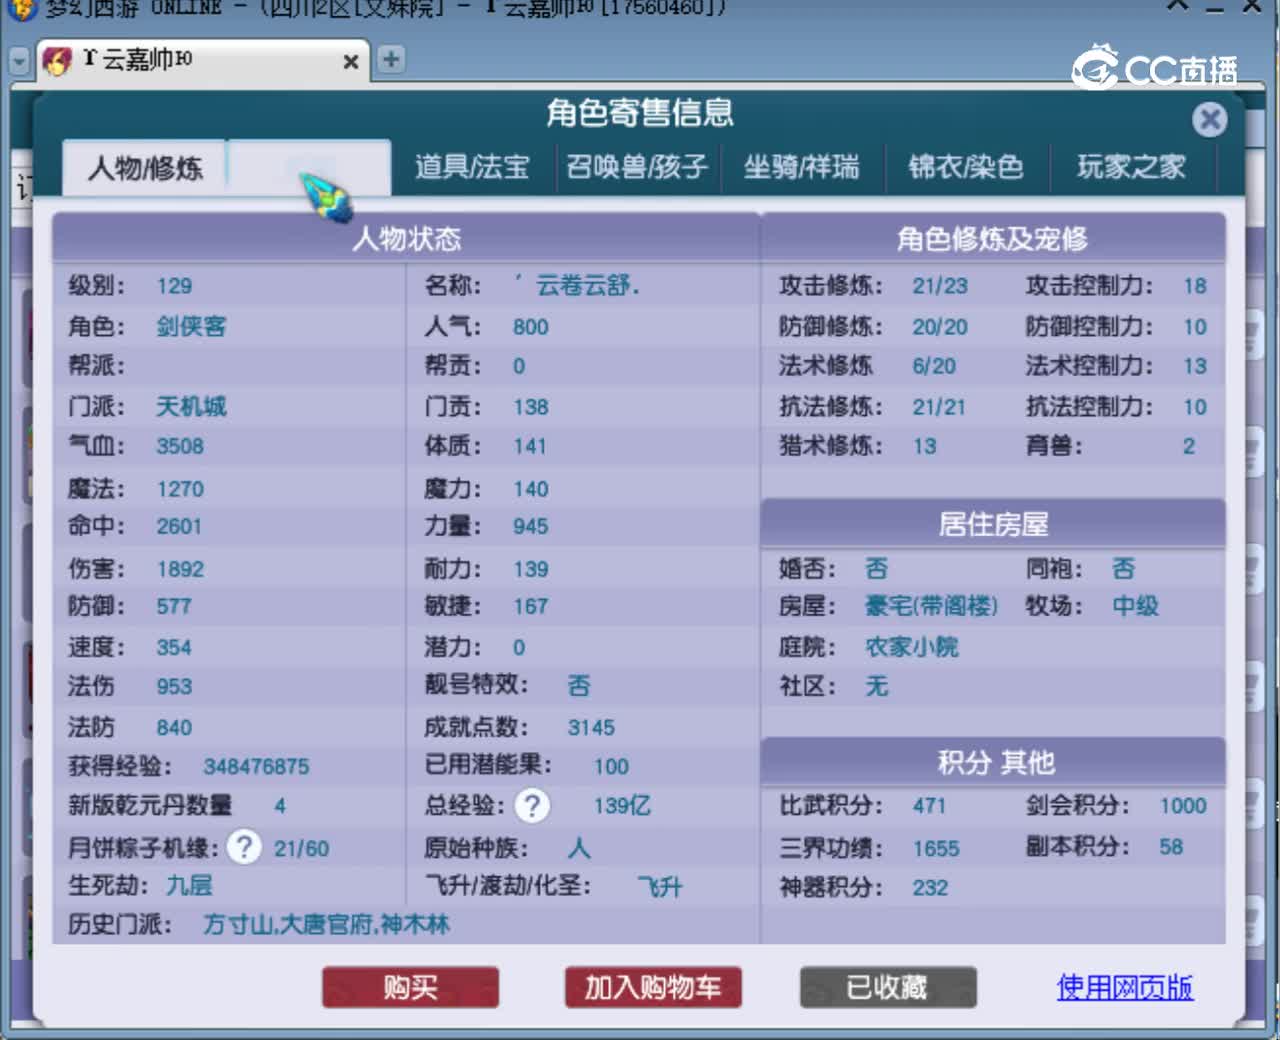
Task: Switch to the 坐骑/祥瑞 tab
Action: point(801,166)
